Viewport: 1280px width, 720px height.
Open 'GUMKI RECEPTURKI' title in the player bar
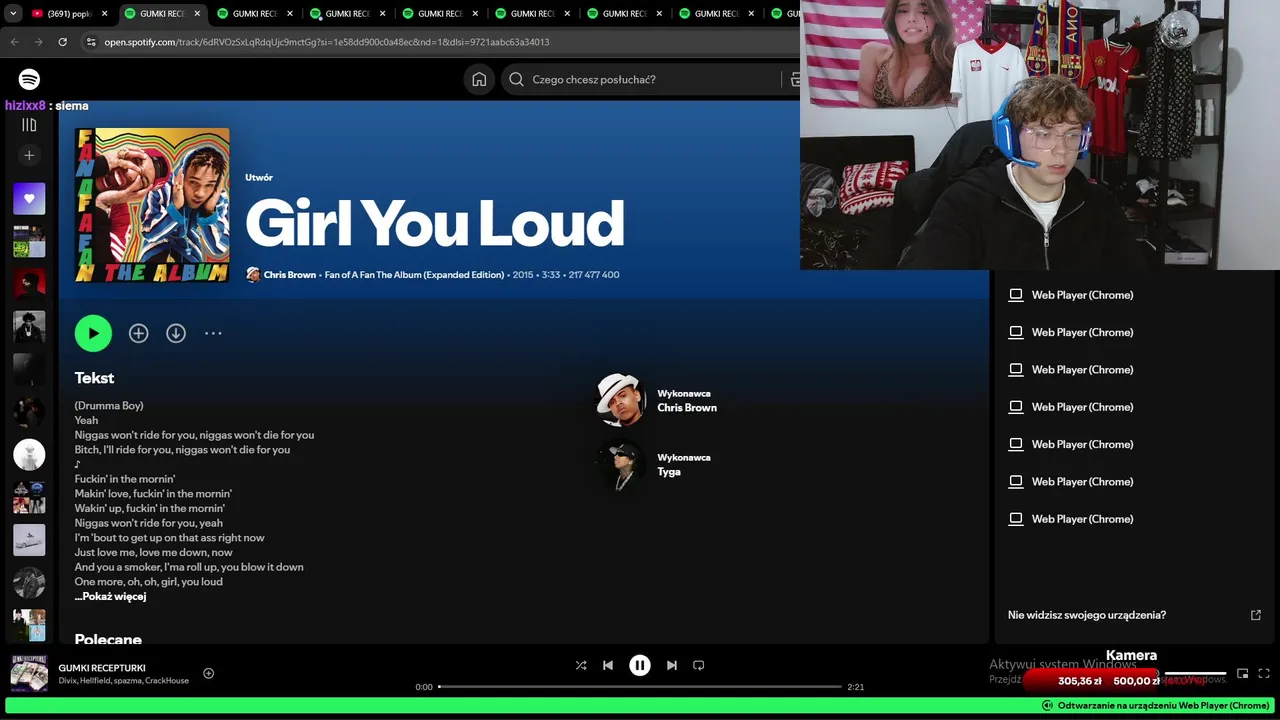click(102, 667)
